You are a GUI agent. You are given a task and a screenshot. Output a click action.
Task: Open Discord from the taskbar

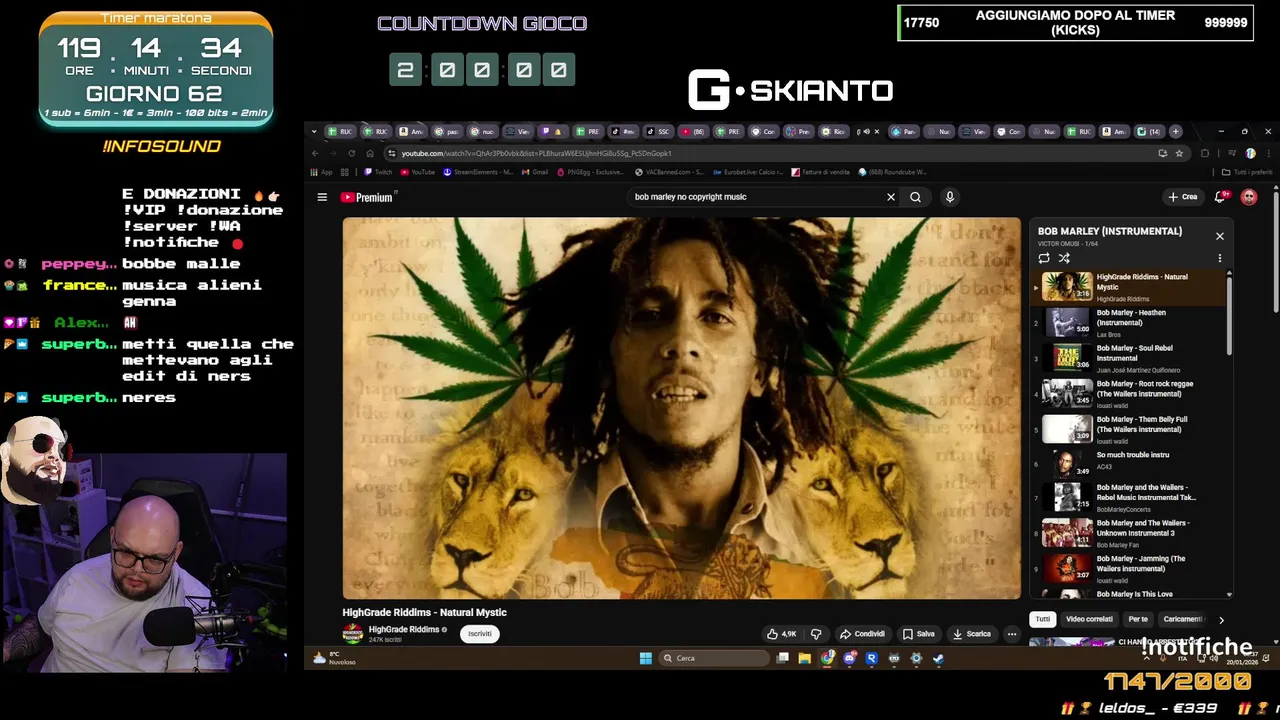pos(849,658)
